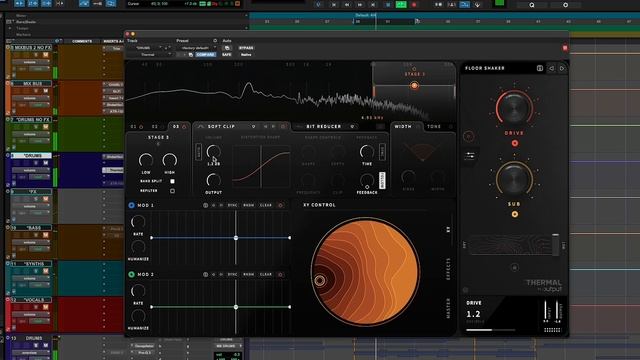Image resolution: width=640 pixels, height=360 pixels.
Task: Click the RNDM button in MOD 2 header
Action: coord(249,275)
